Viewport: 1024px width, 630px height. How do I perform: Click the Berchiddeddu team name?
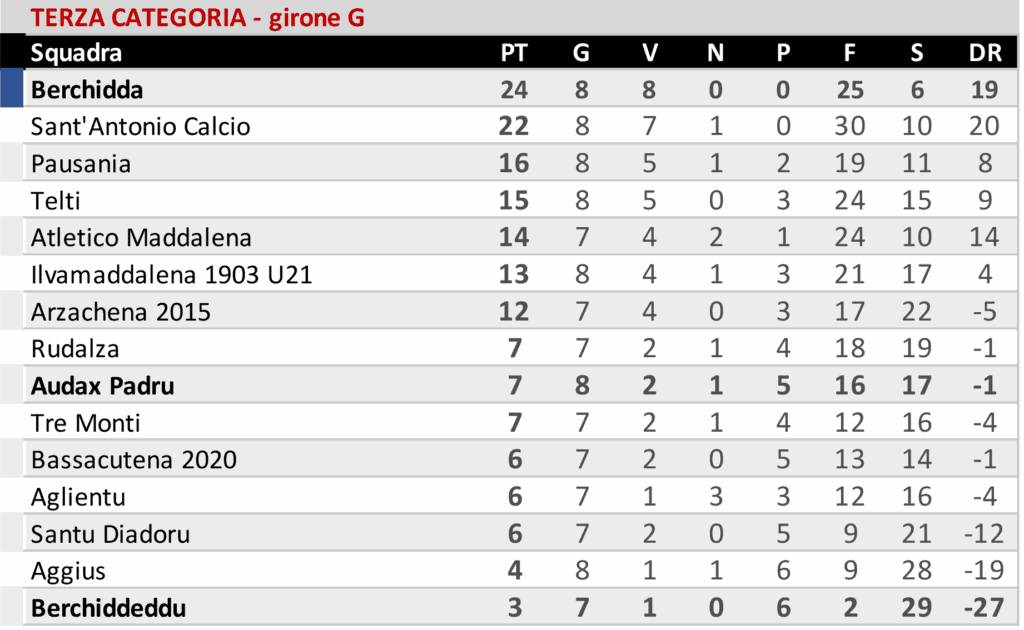coord(108,608)
